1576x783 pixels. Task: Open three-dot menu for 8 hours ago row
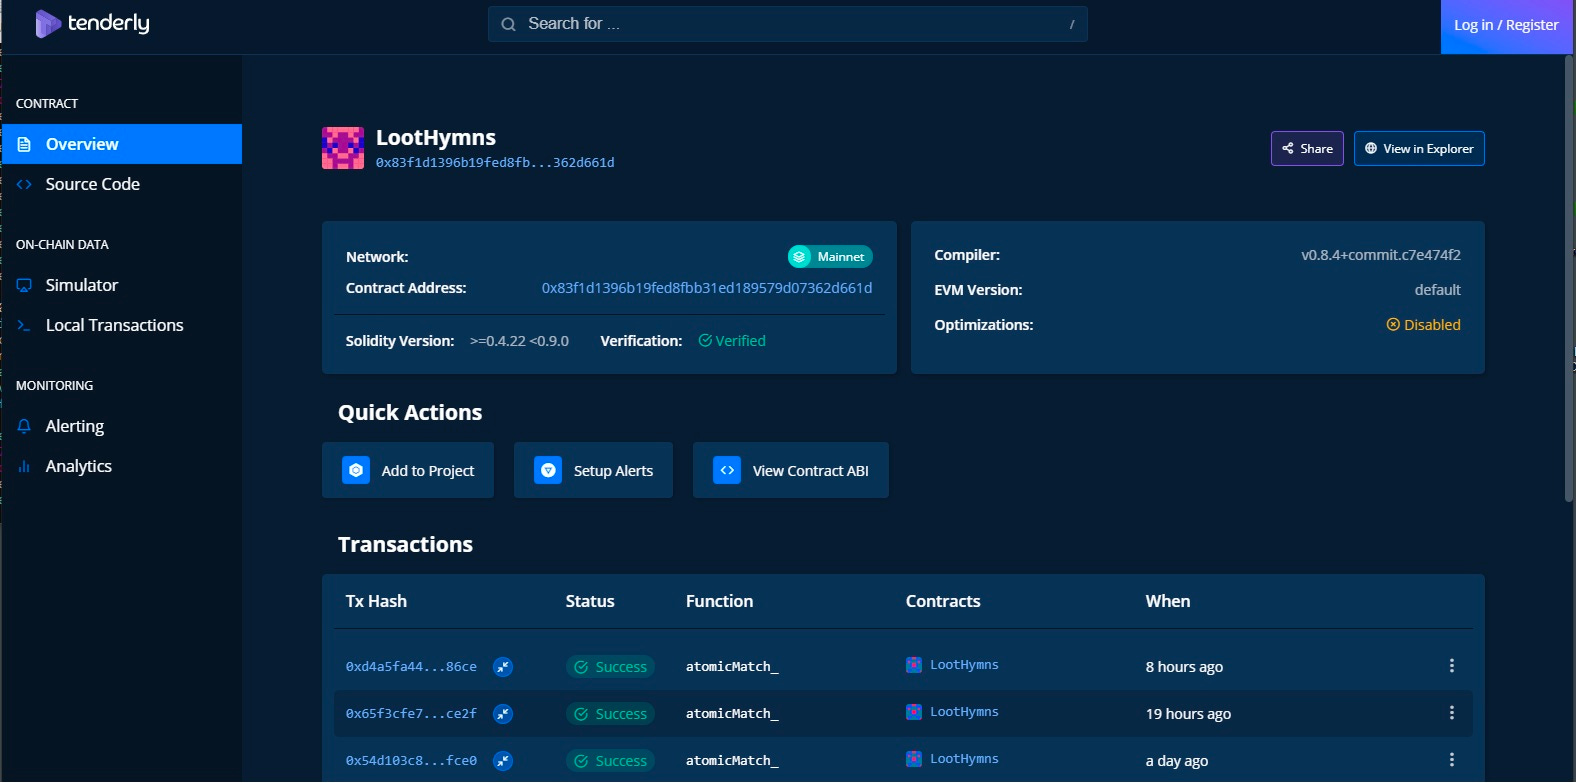[1452, 666]
